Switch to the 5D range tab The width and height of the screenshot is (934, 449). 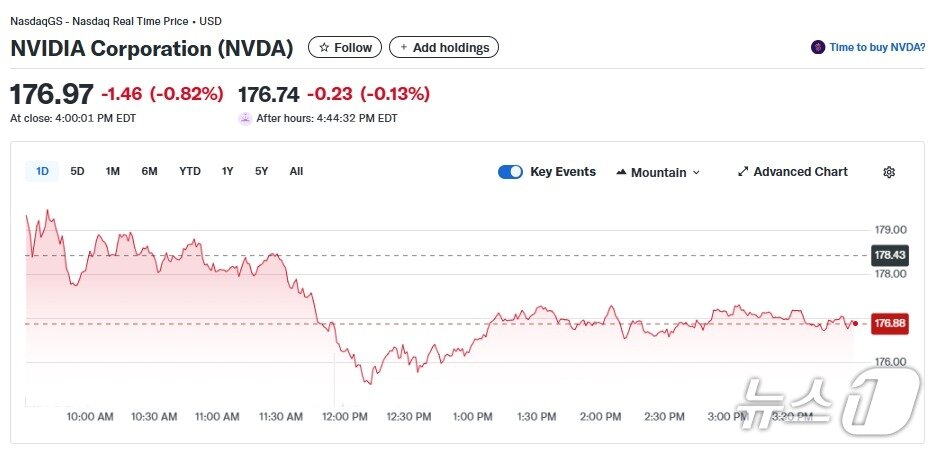[77, 171]
